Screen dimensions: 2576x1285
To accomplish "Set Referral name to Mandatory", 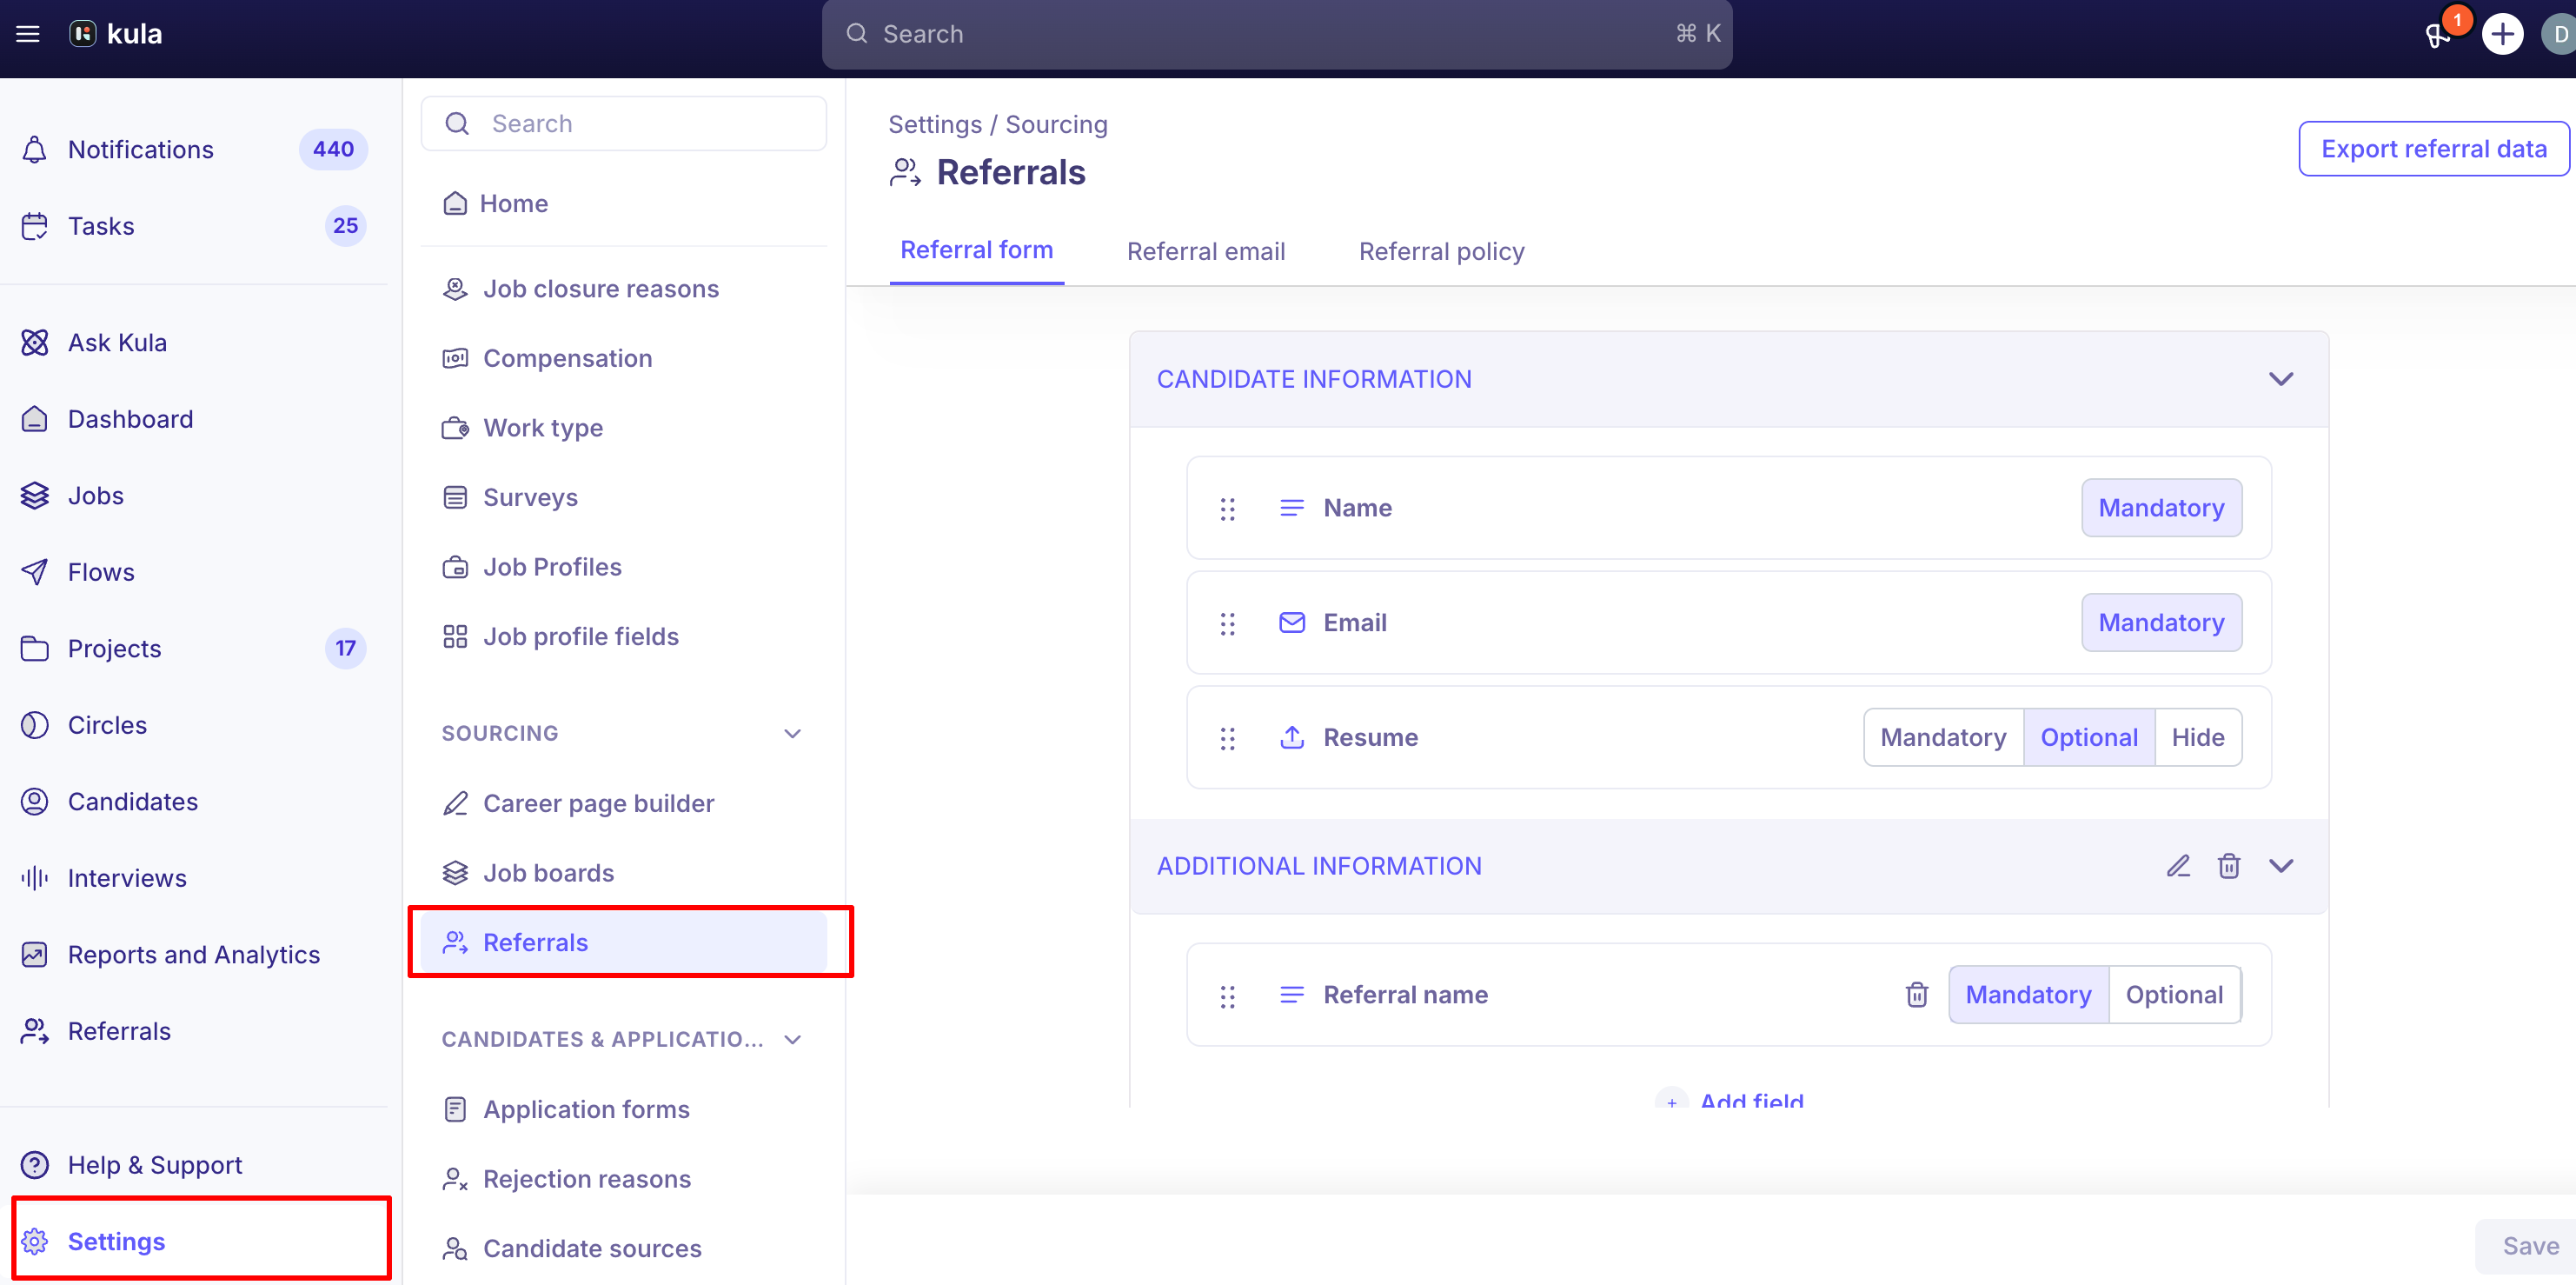I will pyautogui.click(x=2028, y=995).
